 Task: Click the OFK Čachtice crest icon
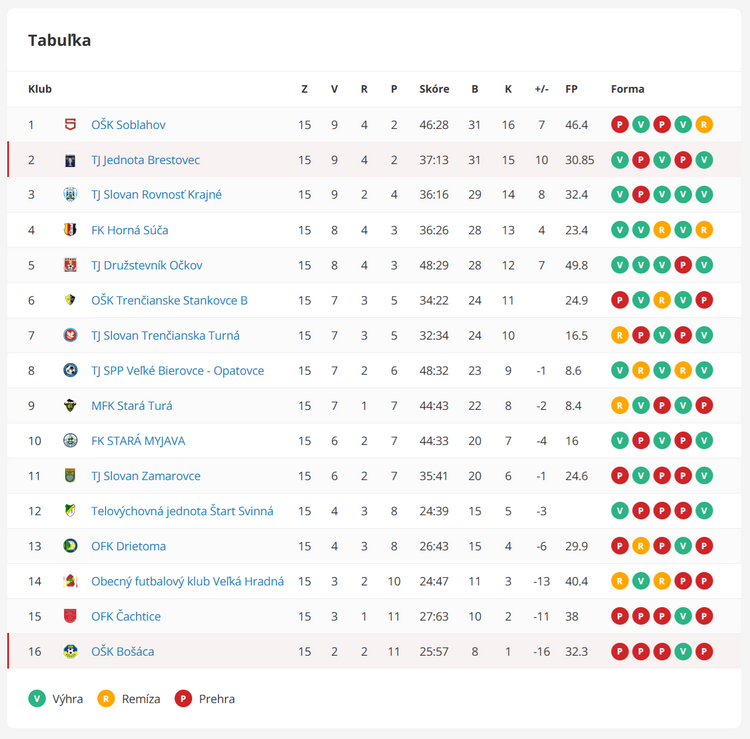(x=70, y=616)
